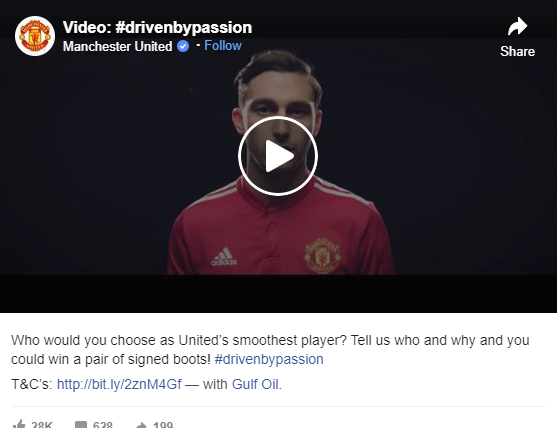Follow the Manchester United page

coord(223,45)
